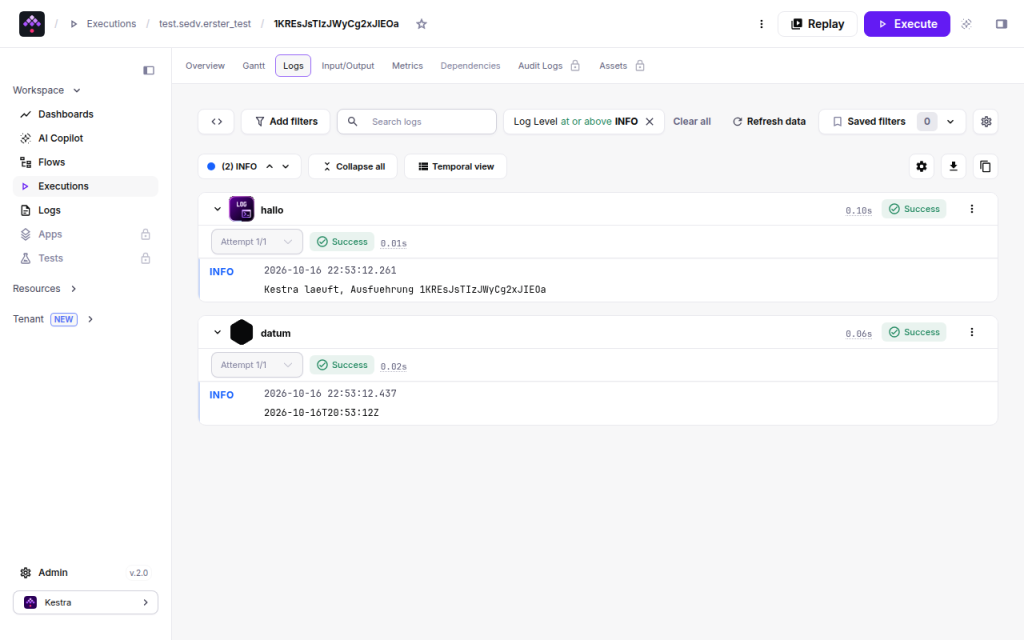
Task: Open the hallo Attempt 1/1 dropdown
Action: pyautogui.click(x=257, y=242)
